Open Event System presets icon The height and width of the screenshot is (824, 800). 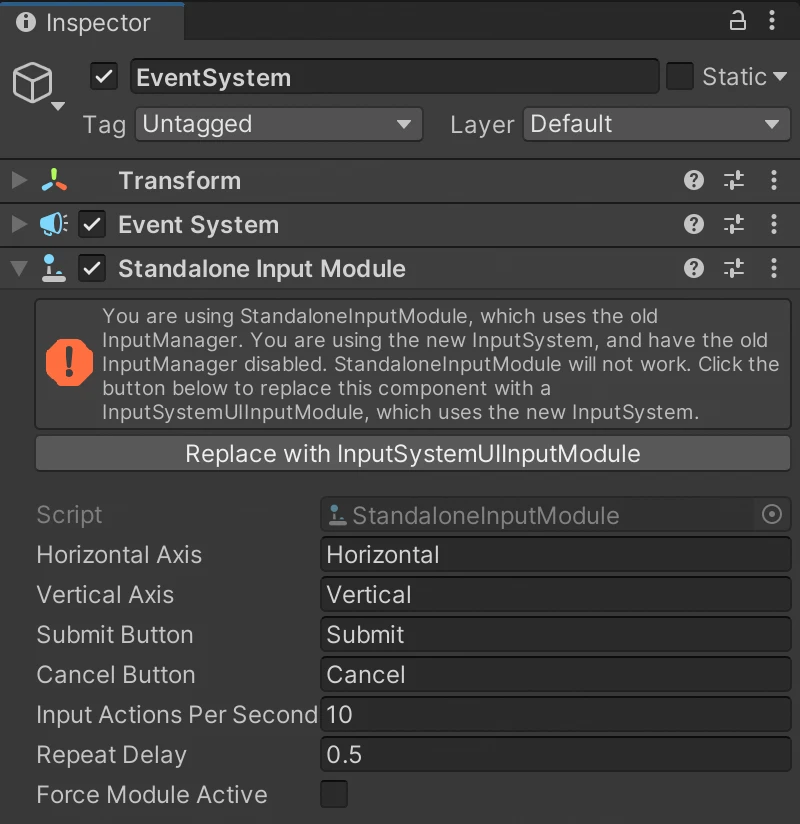click(734, 225)
